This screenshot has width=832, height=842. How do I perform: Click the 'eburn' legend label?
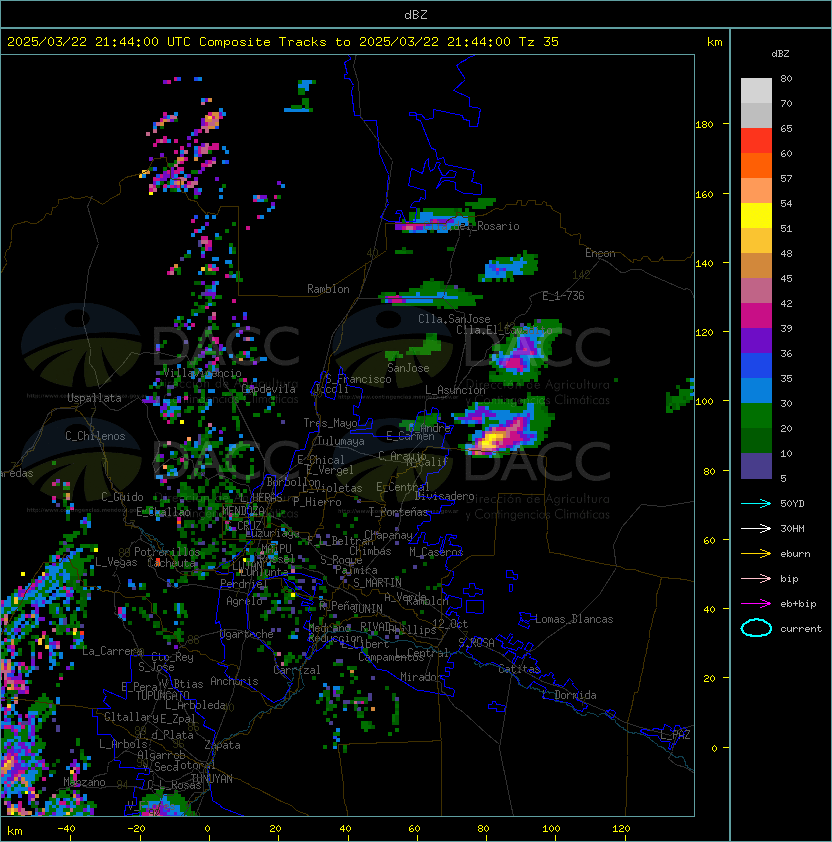(x=795, y=554)
